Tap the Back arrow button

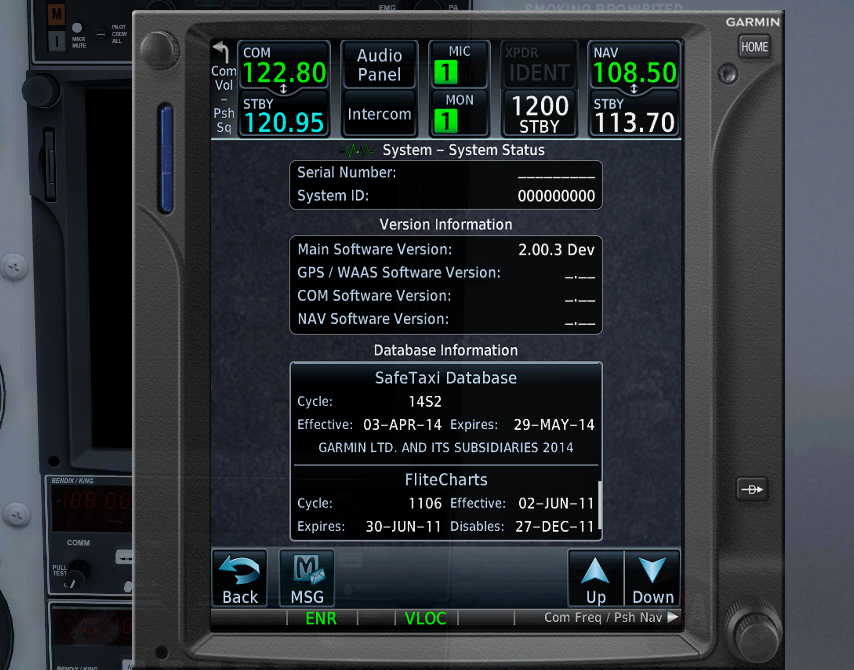tap(240, 578)
